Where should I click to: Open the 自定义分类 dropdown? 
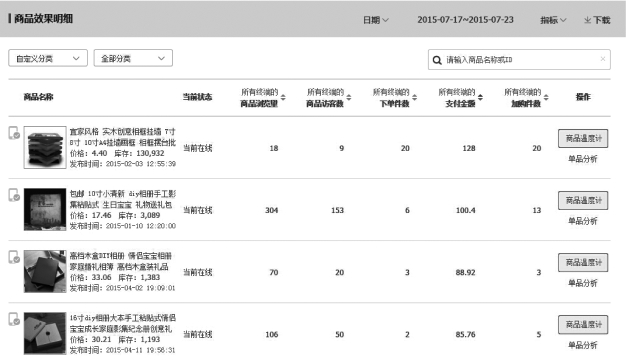pyautogui.click(x=48, y=58)
